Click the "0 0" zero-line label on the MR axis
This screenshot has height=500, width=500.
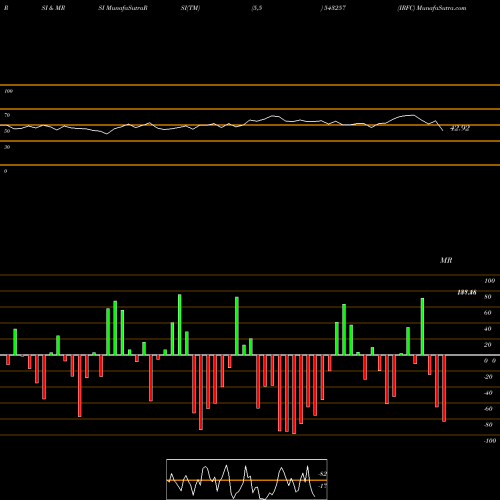(490, 361)
